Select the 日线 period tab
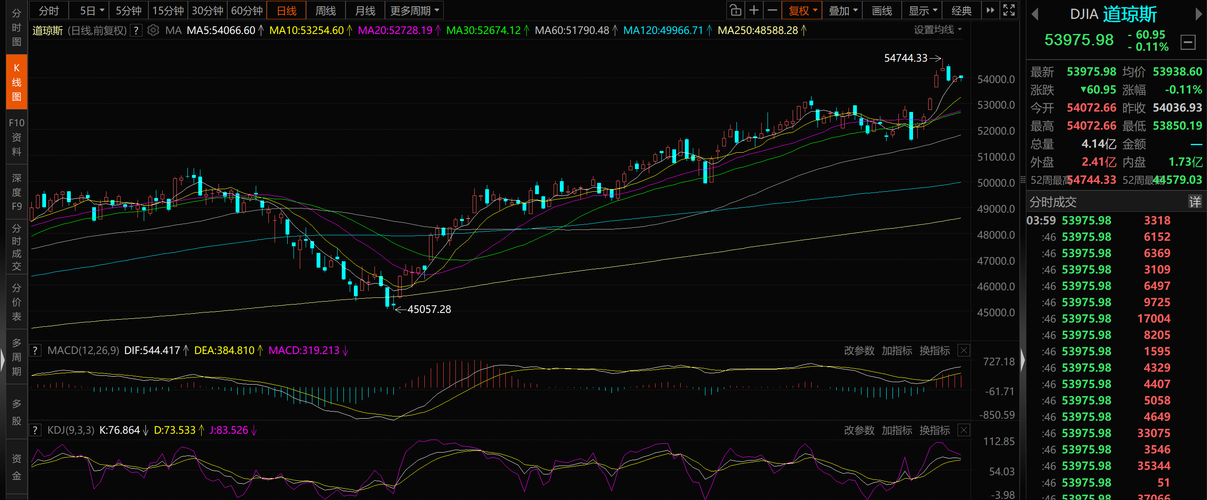The image size is (1207, 500). click(x=287, y=10)
